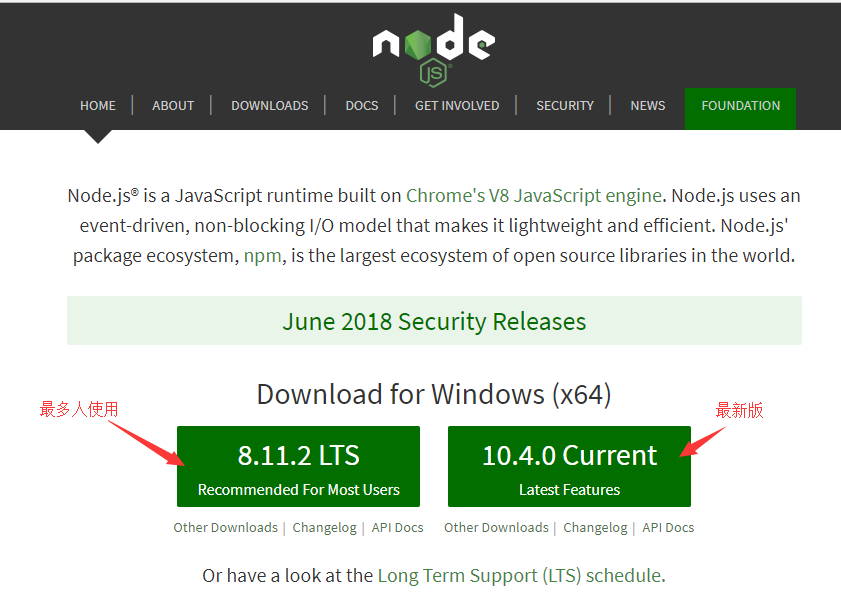Viewport: 841px width, 609px height.
Task: Open Long Term Support (LTS) schedule link
Action: (x=519, y=576)
